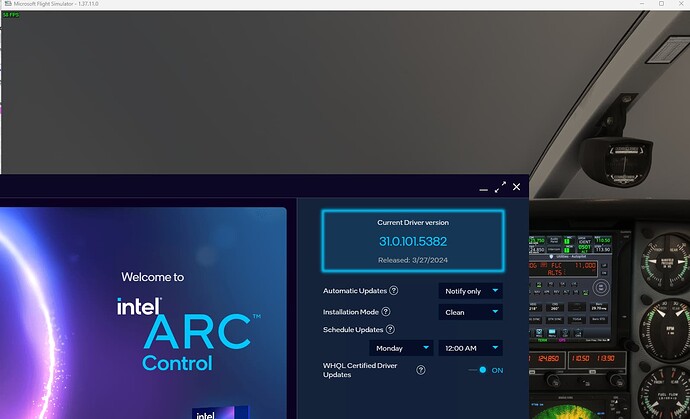The height and width of the screenshot is (419, 690).
Task: Click the help icon beside Installation Mode
Action: [x=385, y=312]
